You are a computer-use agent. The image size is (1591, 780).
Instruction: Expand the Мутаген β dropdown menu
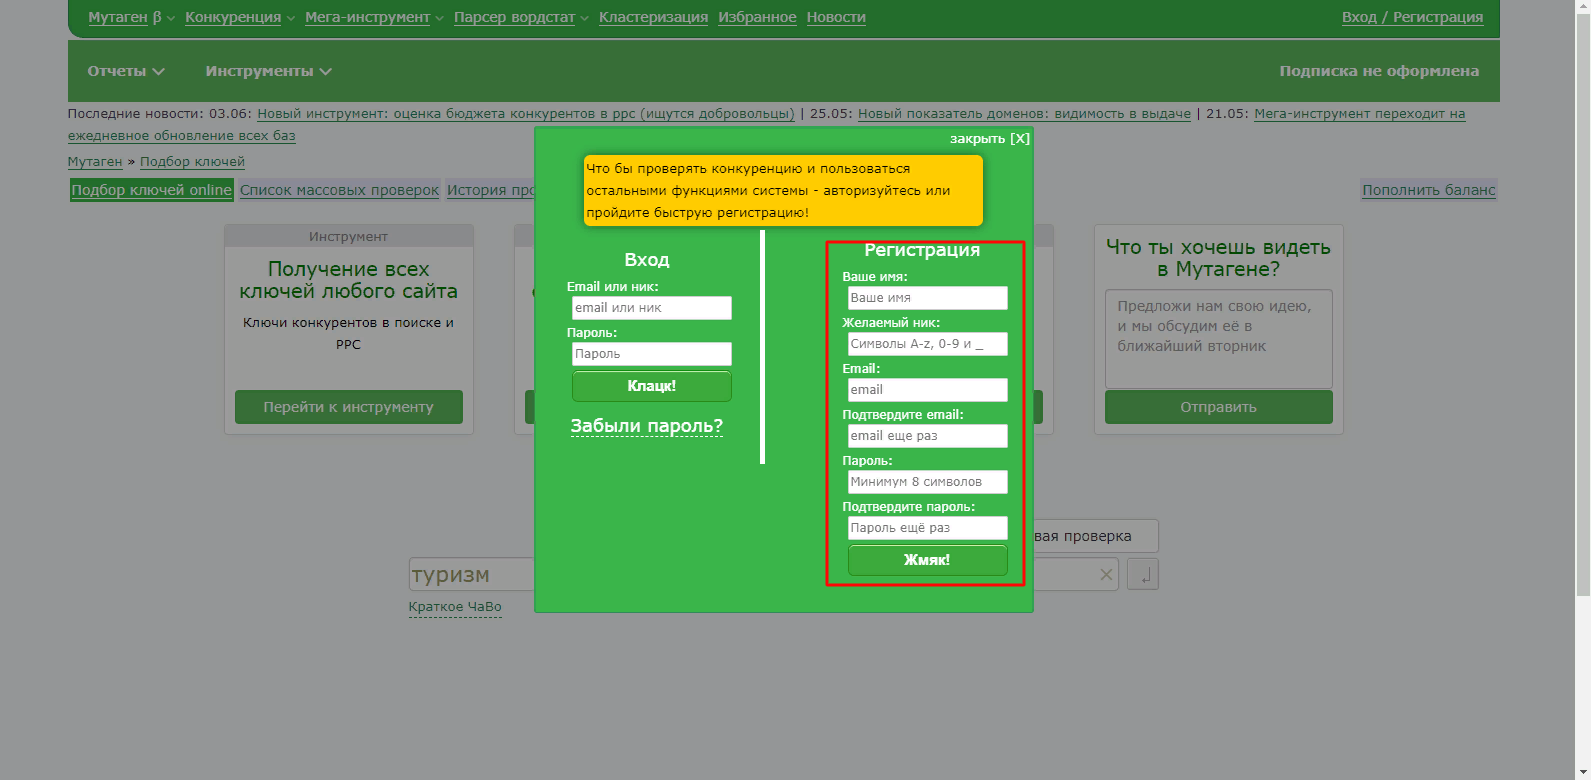[131, 17]
